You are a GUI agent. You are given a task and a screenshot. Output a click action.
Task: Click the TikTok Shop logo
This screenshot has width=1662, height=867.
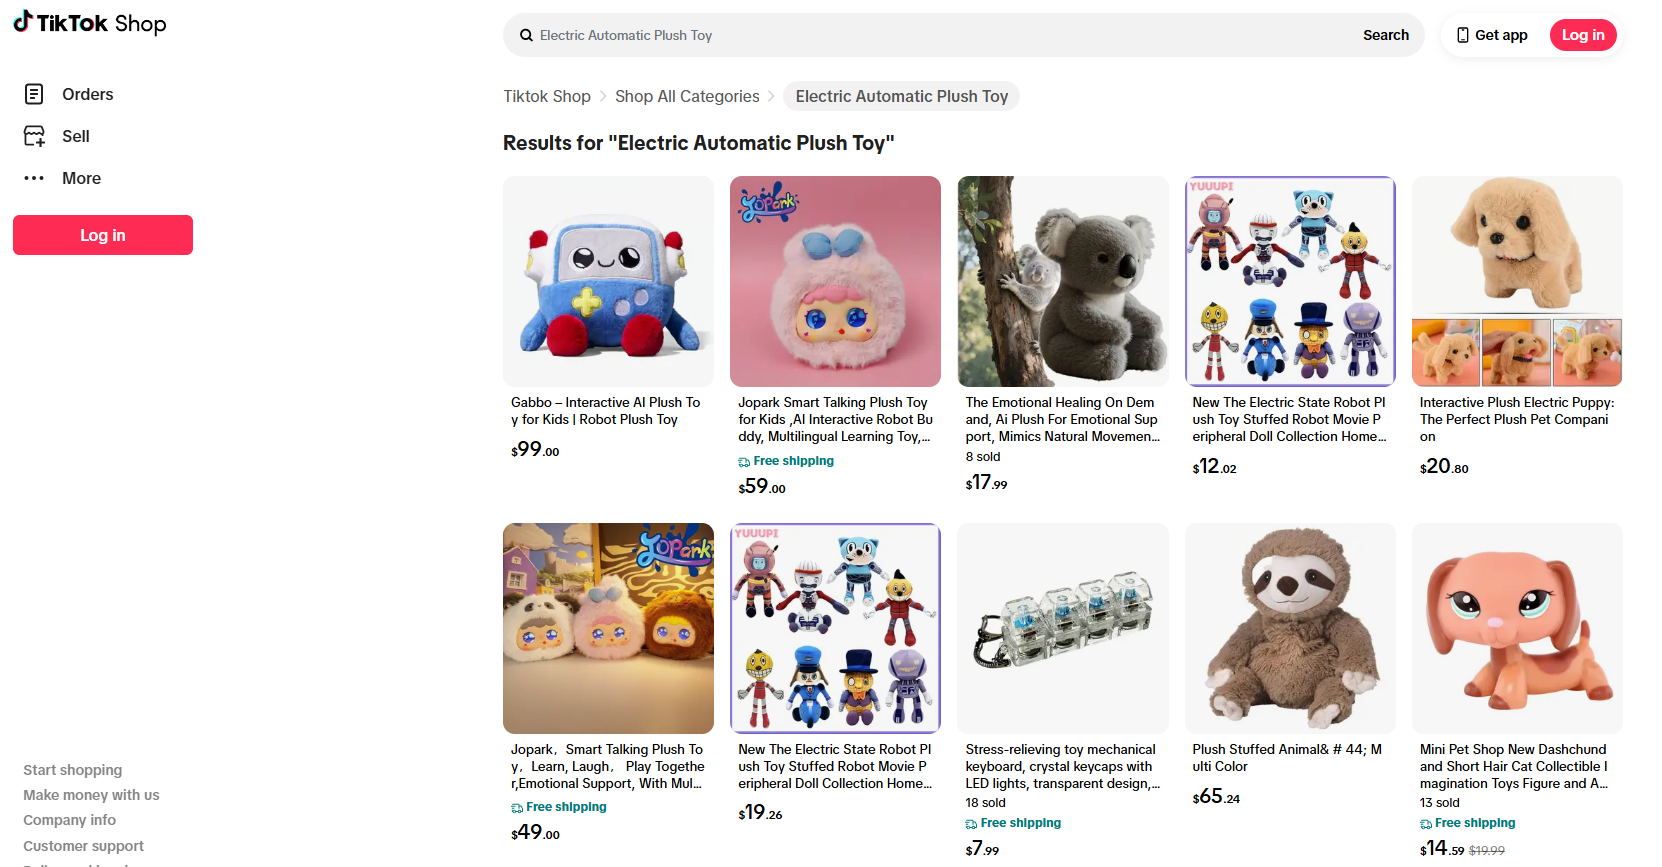click(x=89, y=22)
